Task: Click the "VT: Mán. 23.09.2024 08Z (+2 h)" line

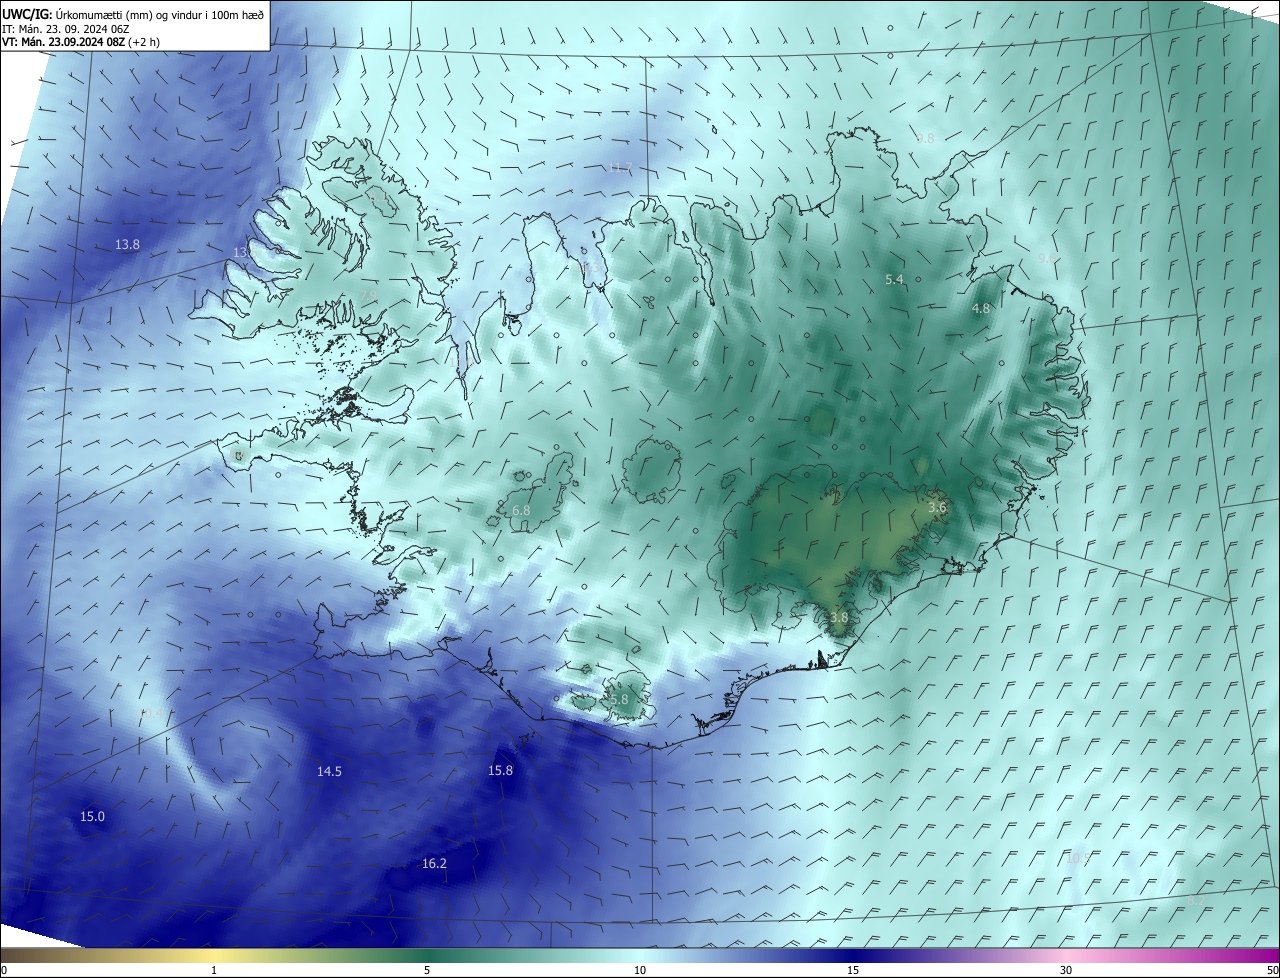Action: [x=80, y=42]
